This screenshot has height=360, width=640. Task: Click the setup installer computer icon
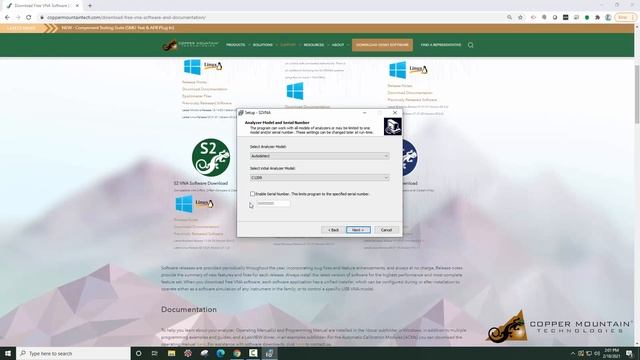[392, 126]
